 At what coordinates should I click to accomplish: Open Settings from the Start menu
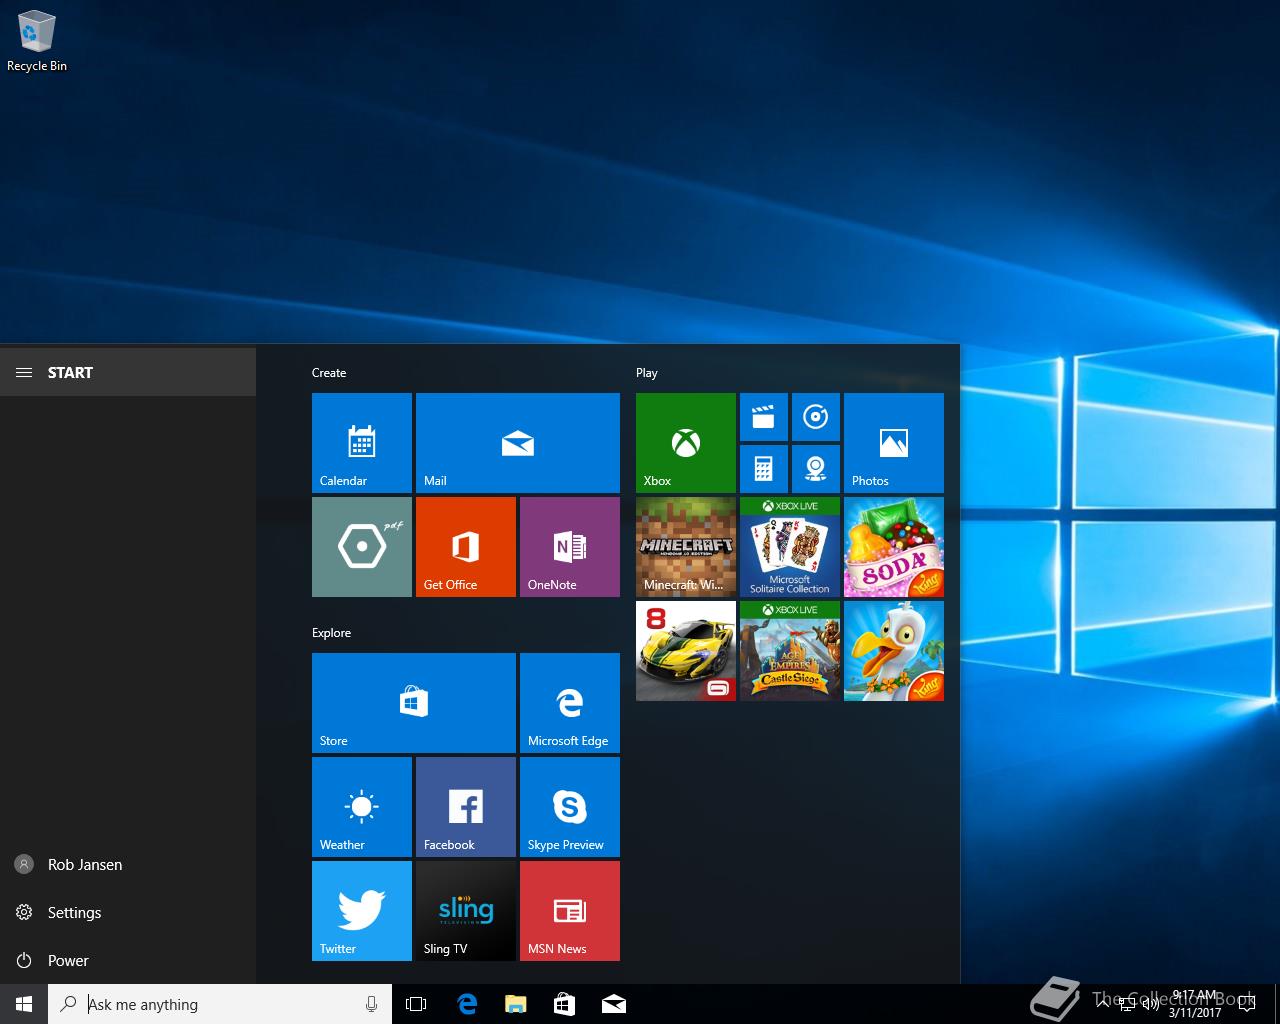coord(128,912)
